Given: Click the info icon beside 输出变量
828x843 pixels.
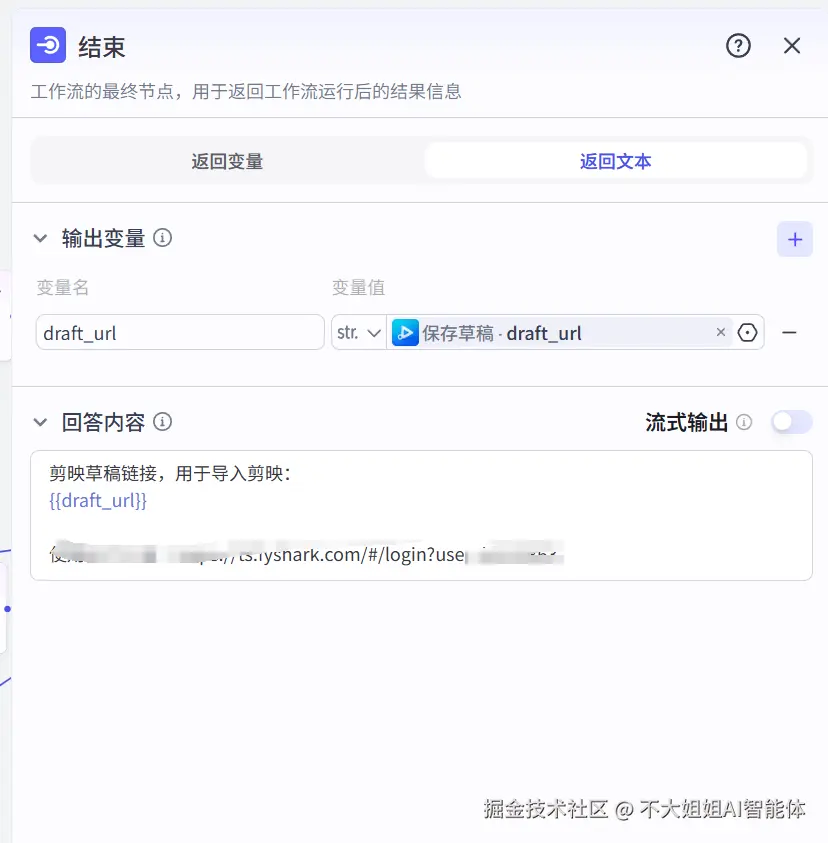Looking at the screenshot, I should (x=164, y=239).
